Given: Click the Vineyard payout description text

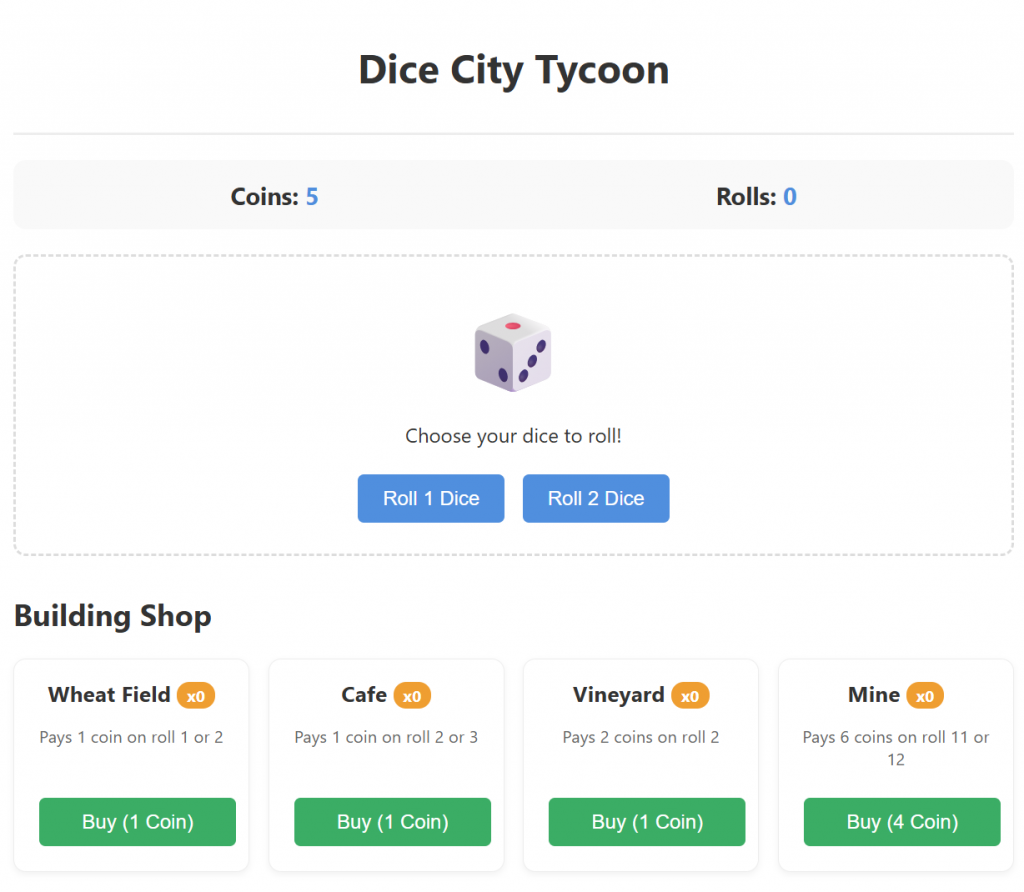Looking at the screenshot, I should 641,737.
